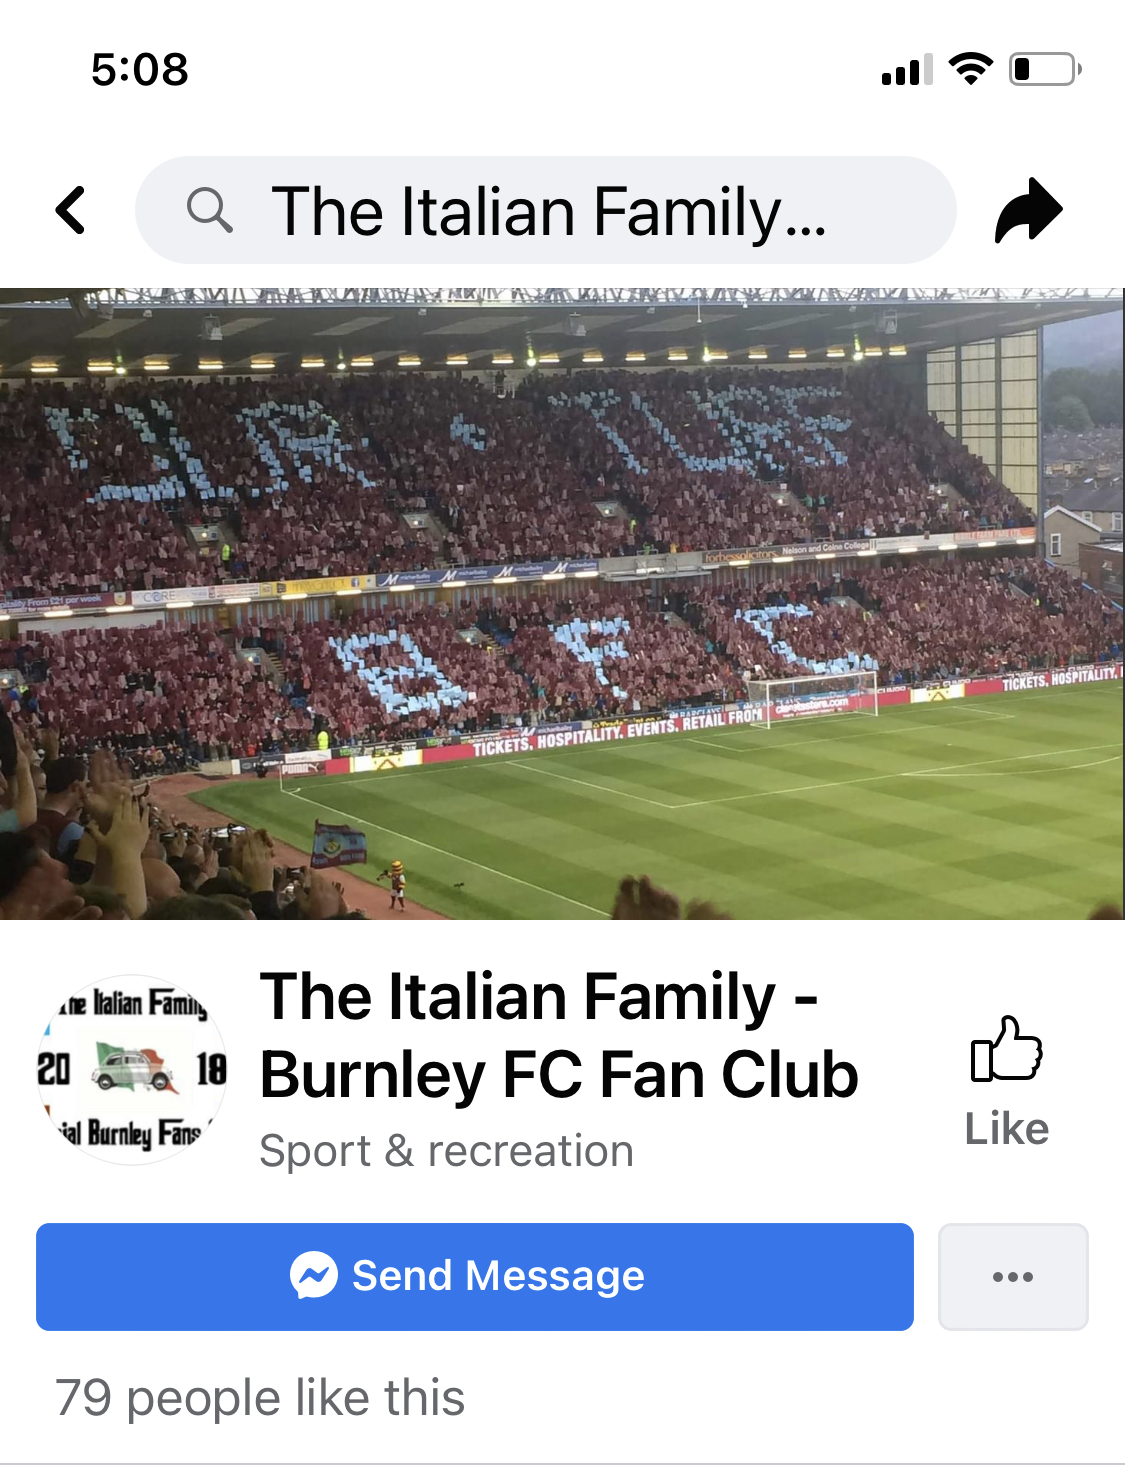Tap the battery status icon

(1045, 69)
